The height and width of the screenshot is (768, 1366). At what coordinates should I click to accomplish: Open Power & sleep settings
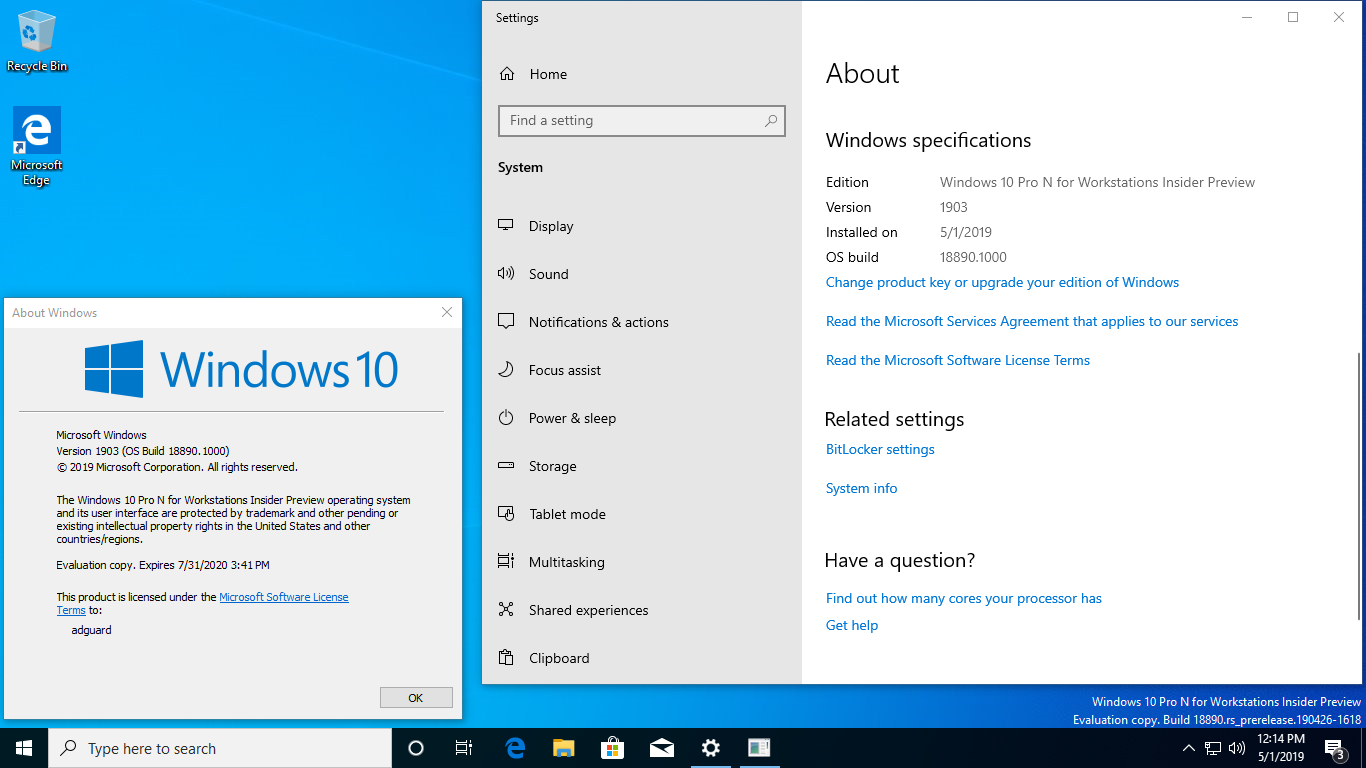click(572, 418)
